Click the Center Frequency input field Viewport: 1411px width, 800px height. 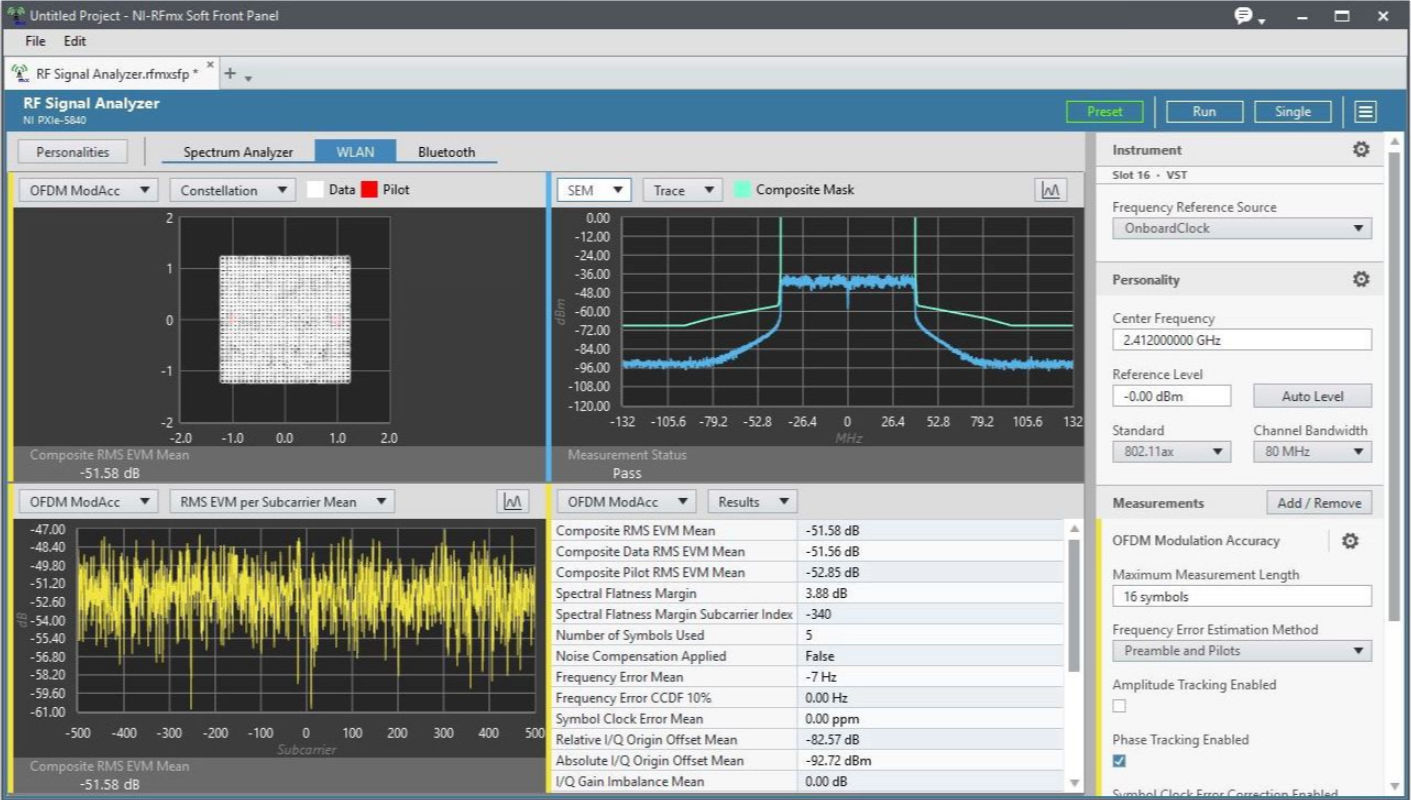point(1240,339)
